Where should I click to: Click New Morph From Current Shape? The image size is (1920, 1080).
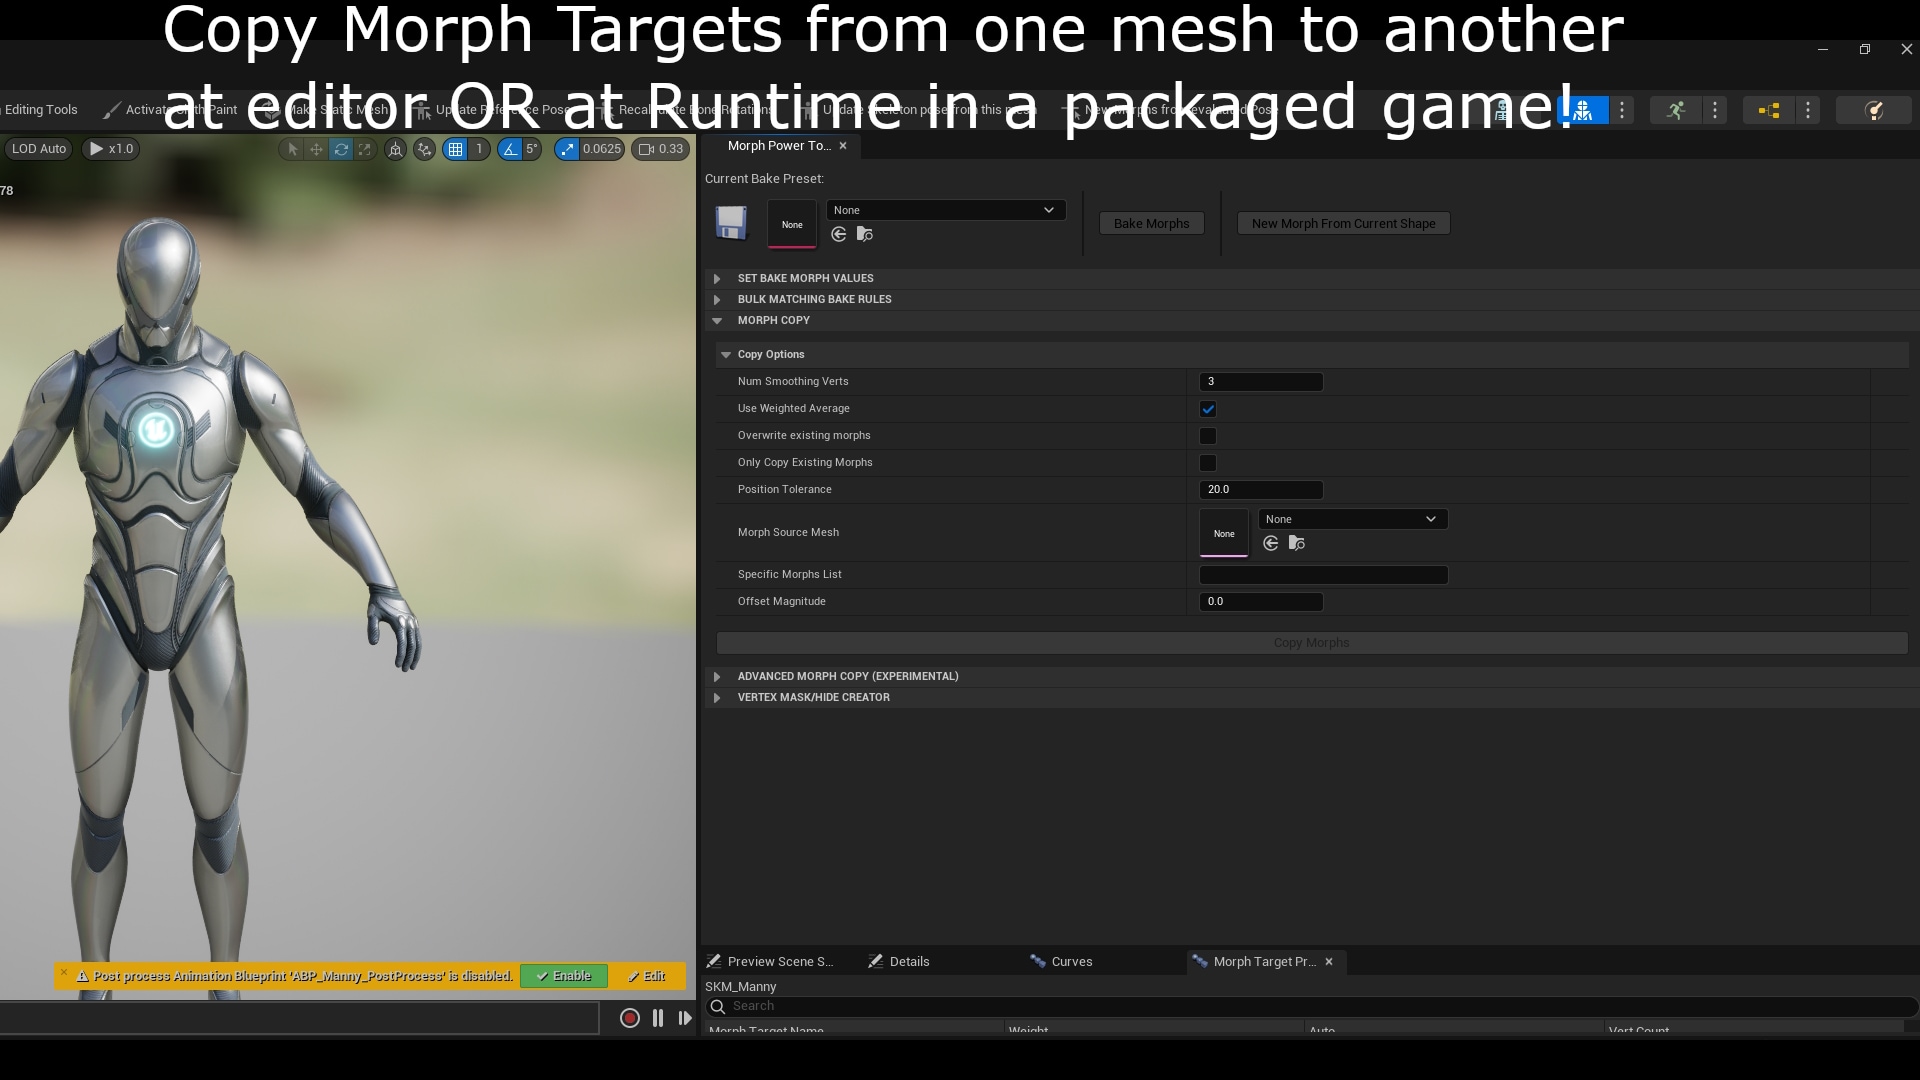[1343, 224]
